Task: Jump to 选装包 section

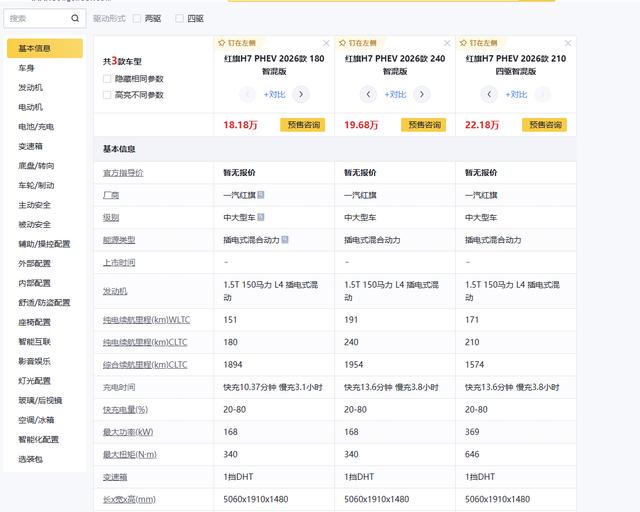Action: (x=30, y=459)
